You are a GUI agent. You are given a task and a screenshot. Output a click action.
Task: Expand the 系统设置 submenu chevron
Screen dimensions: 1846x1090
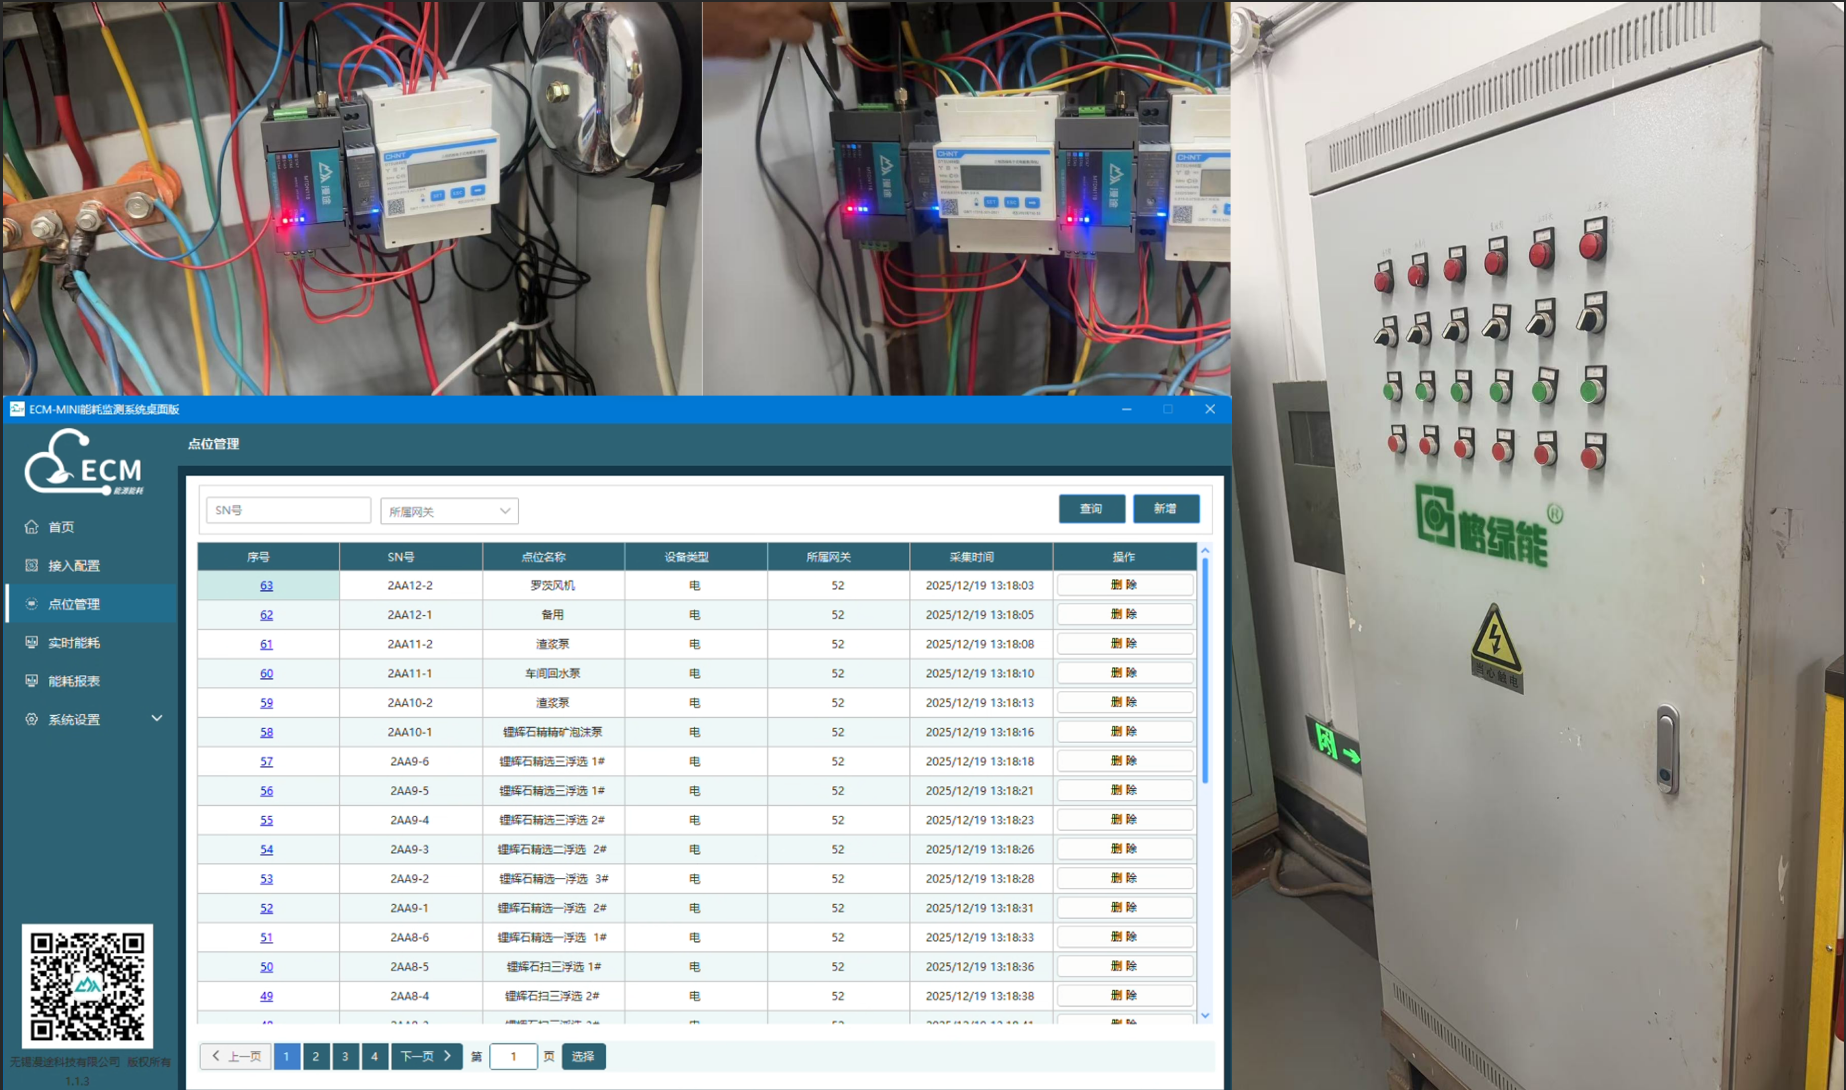tap(157, 719)
